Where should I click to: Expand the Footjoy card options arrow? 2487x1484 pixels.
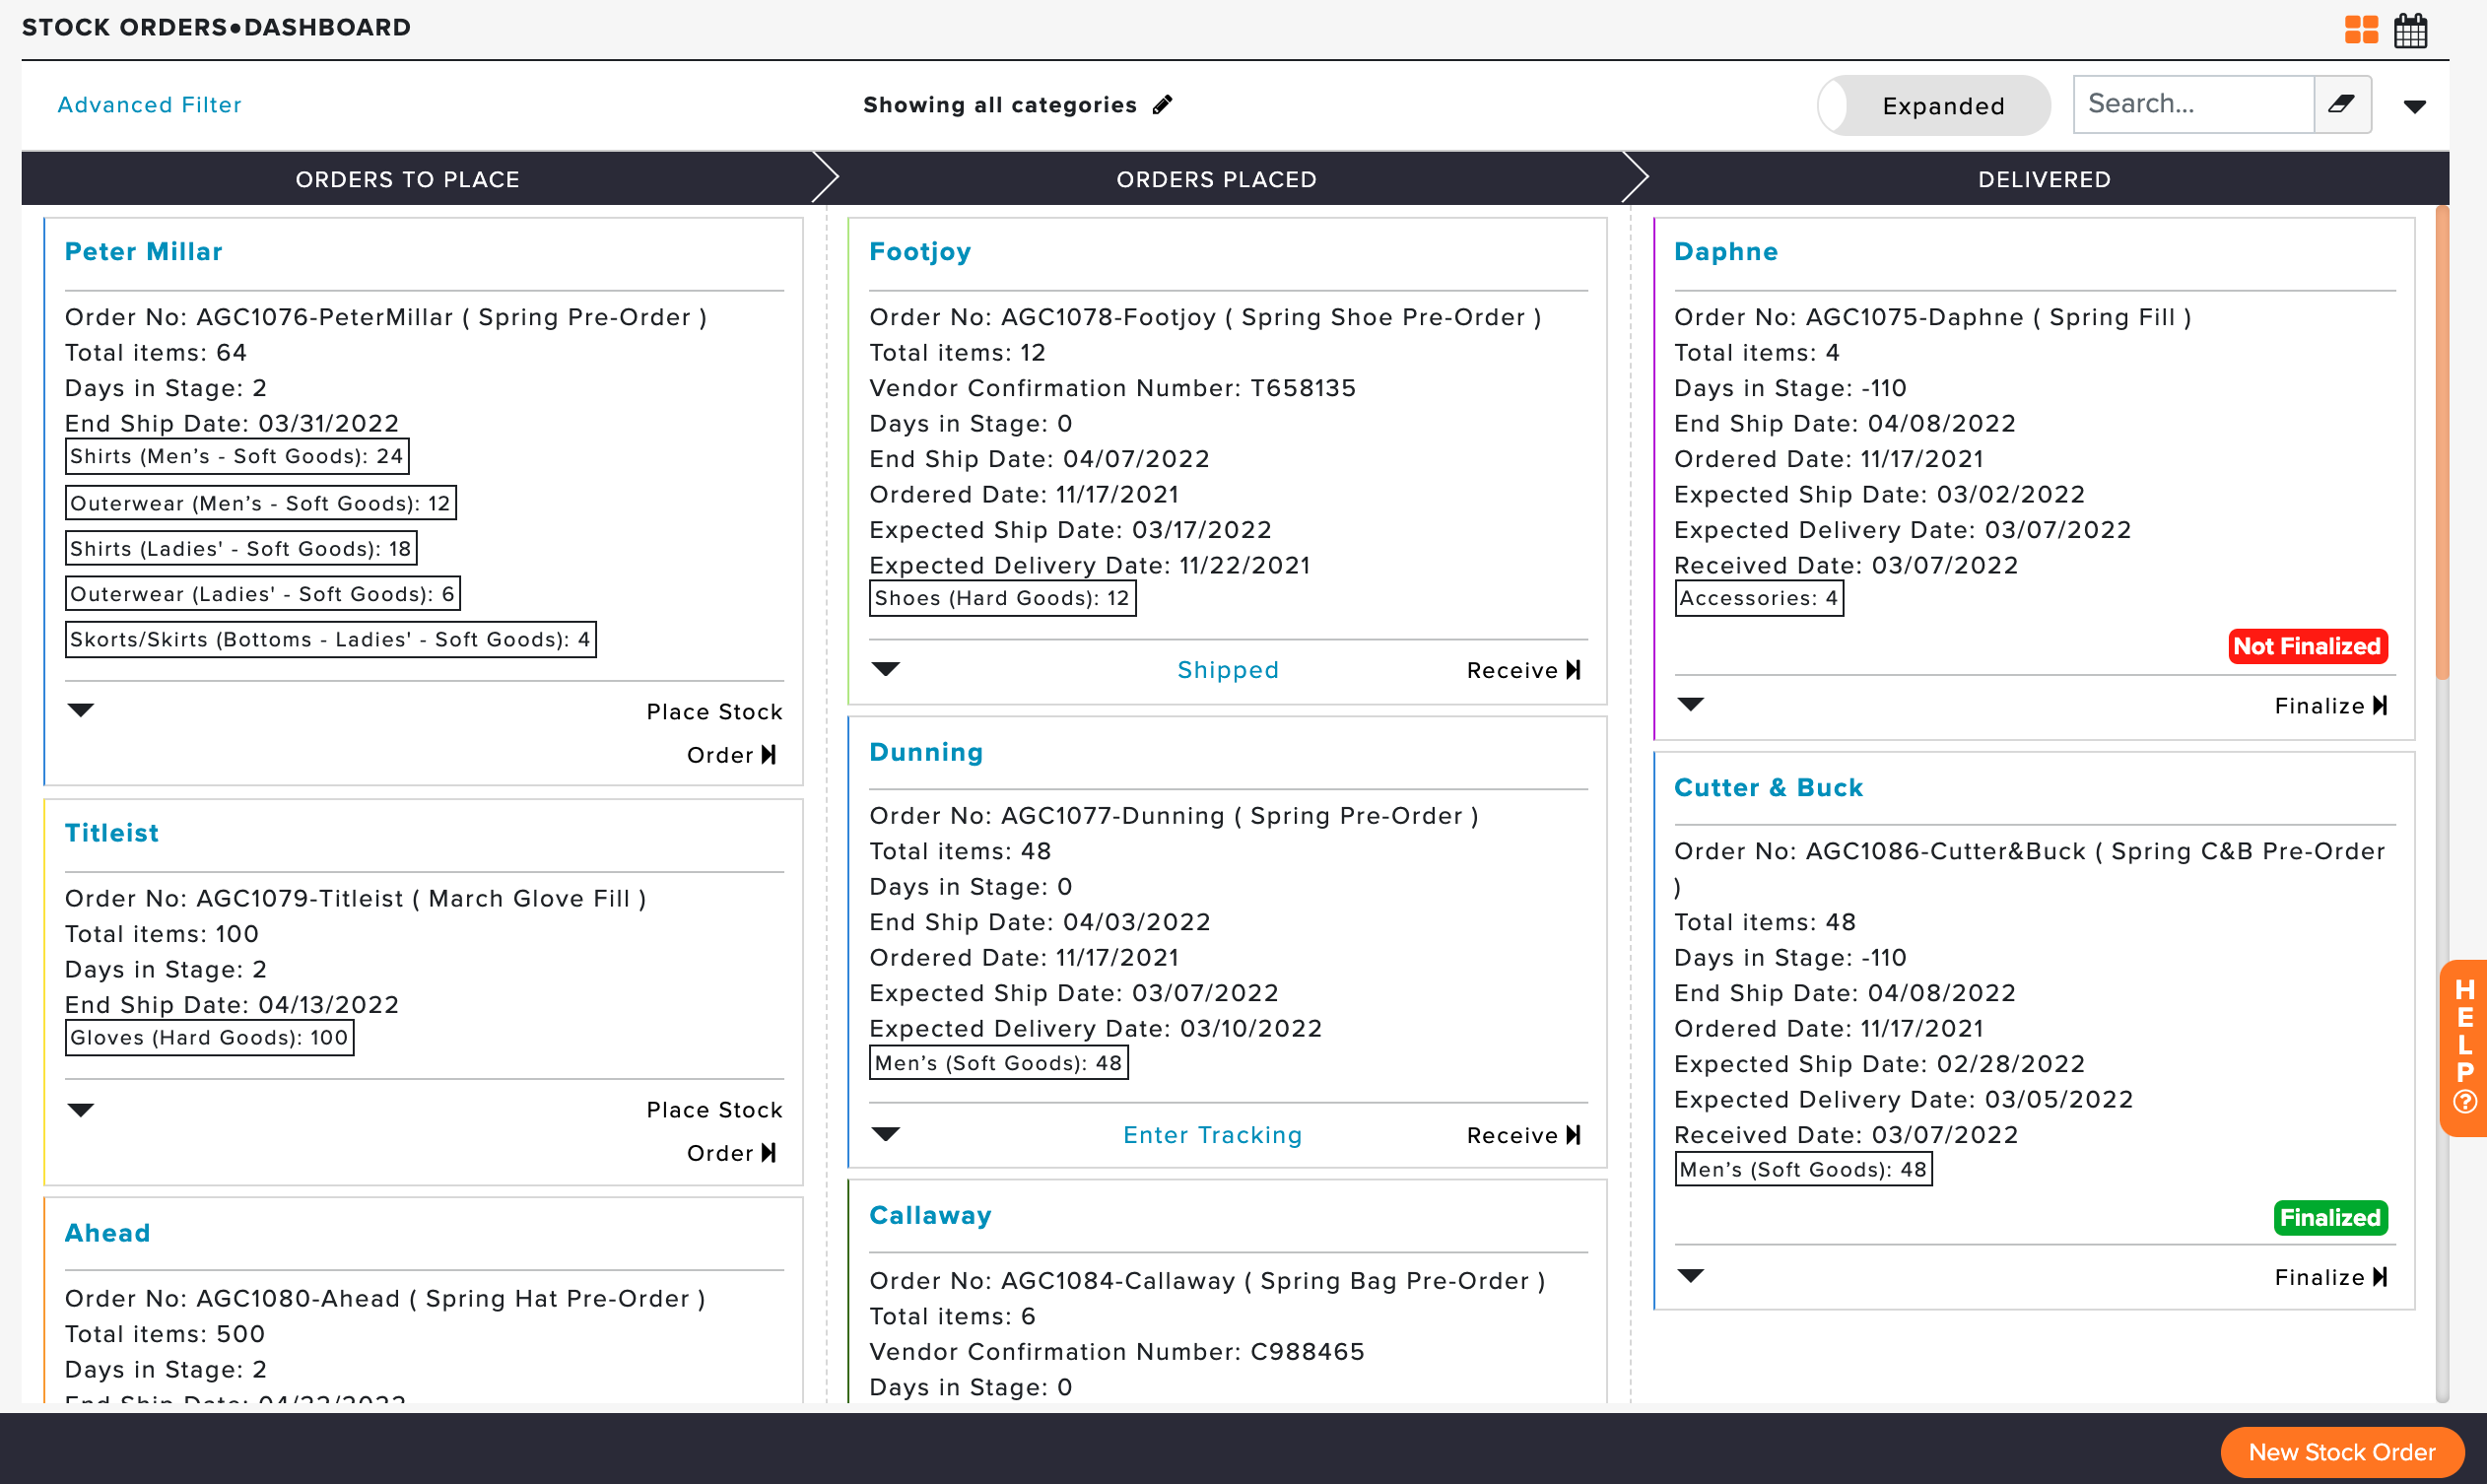886,669
